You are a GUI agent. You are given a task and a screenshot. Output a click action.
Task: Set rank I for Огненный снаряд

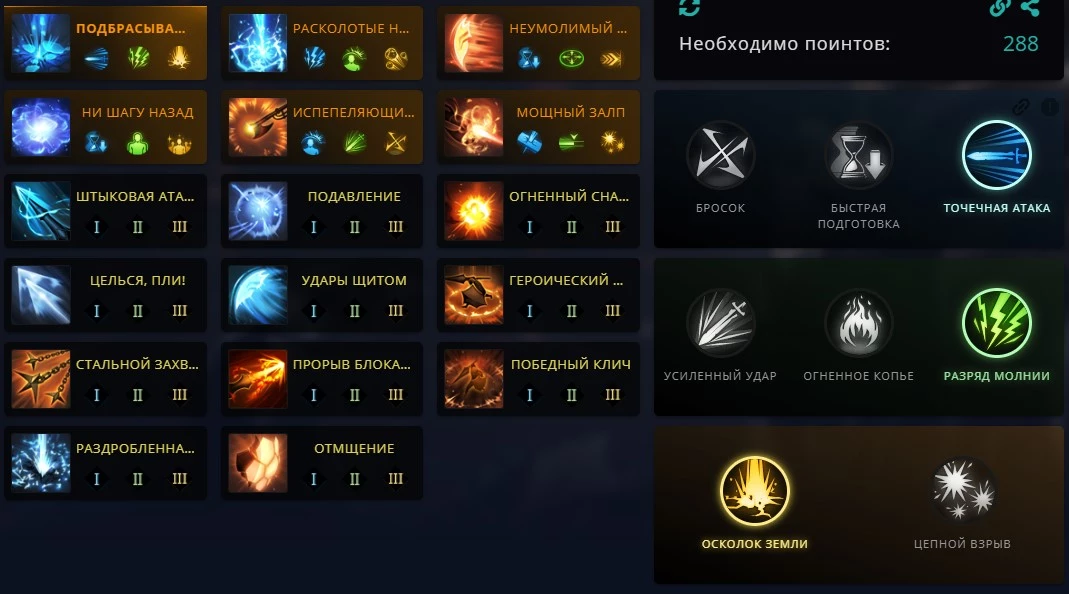[x=530, y=227]
